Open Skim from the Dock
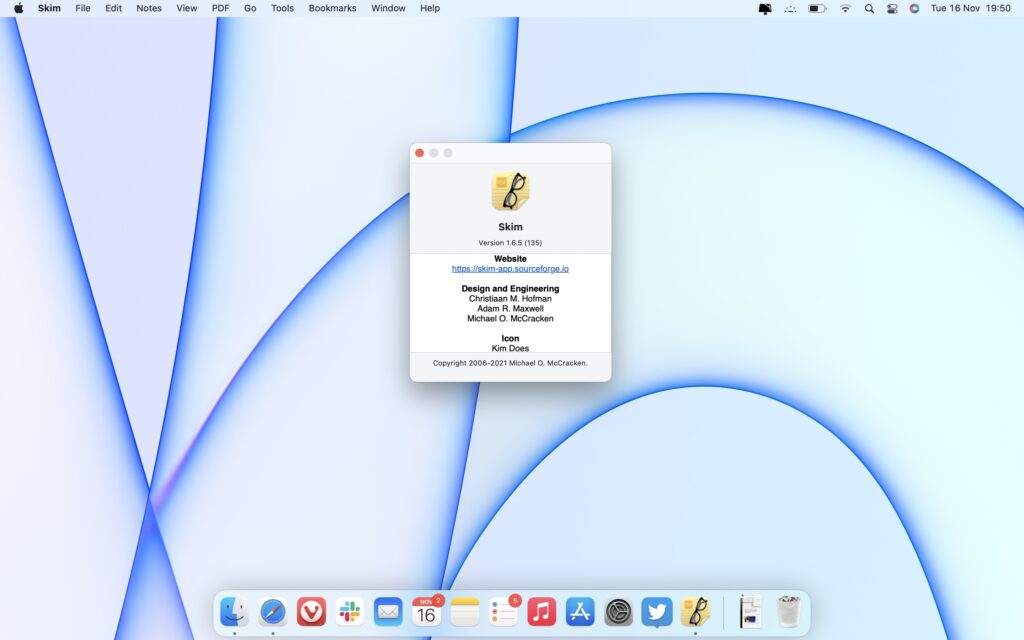The image size is (1024, 640). (695, 611)
